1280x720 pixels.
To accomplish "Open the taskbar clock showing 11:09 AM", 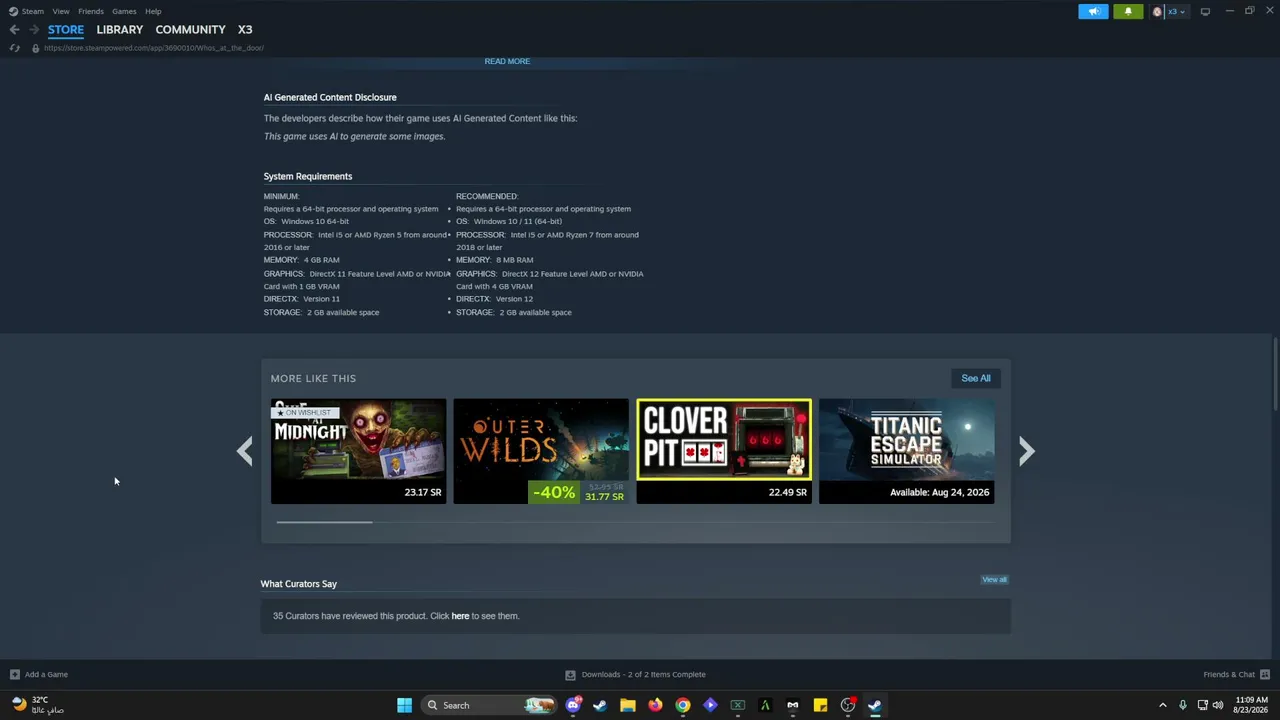I will (x=1251, y=705).
